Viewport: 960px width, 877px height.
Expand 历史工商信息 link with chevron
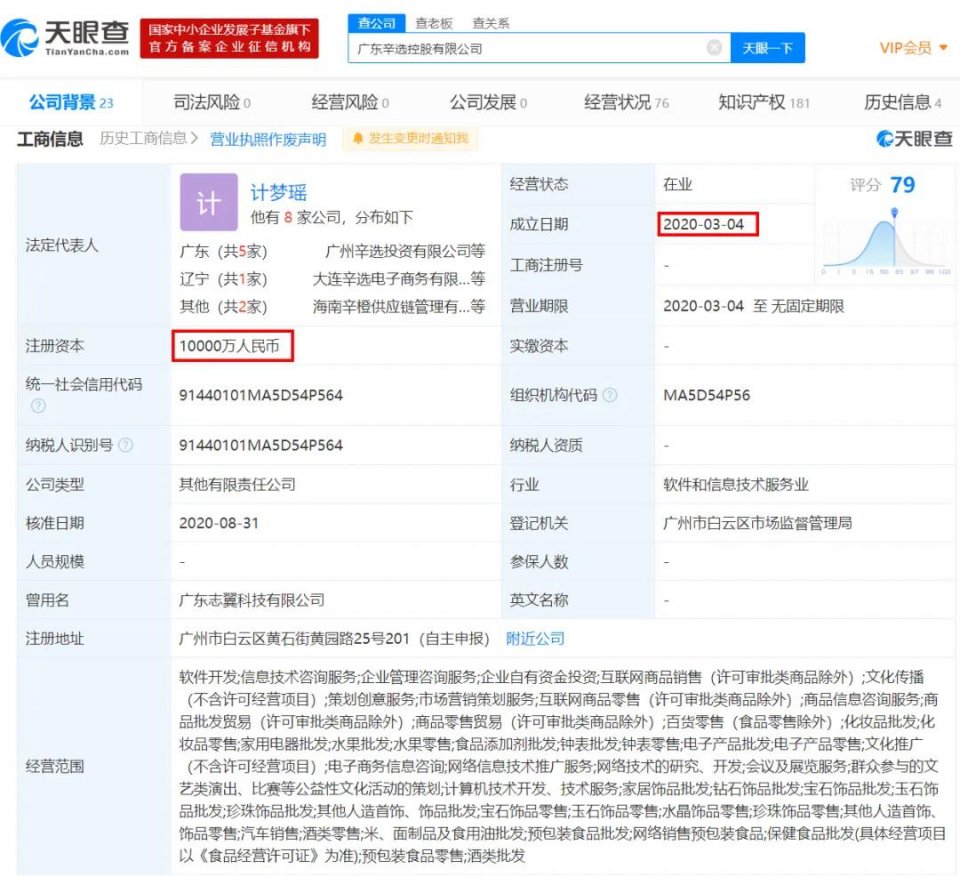click(x=149, y=139)
